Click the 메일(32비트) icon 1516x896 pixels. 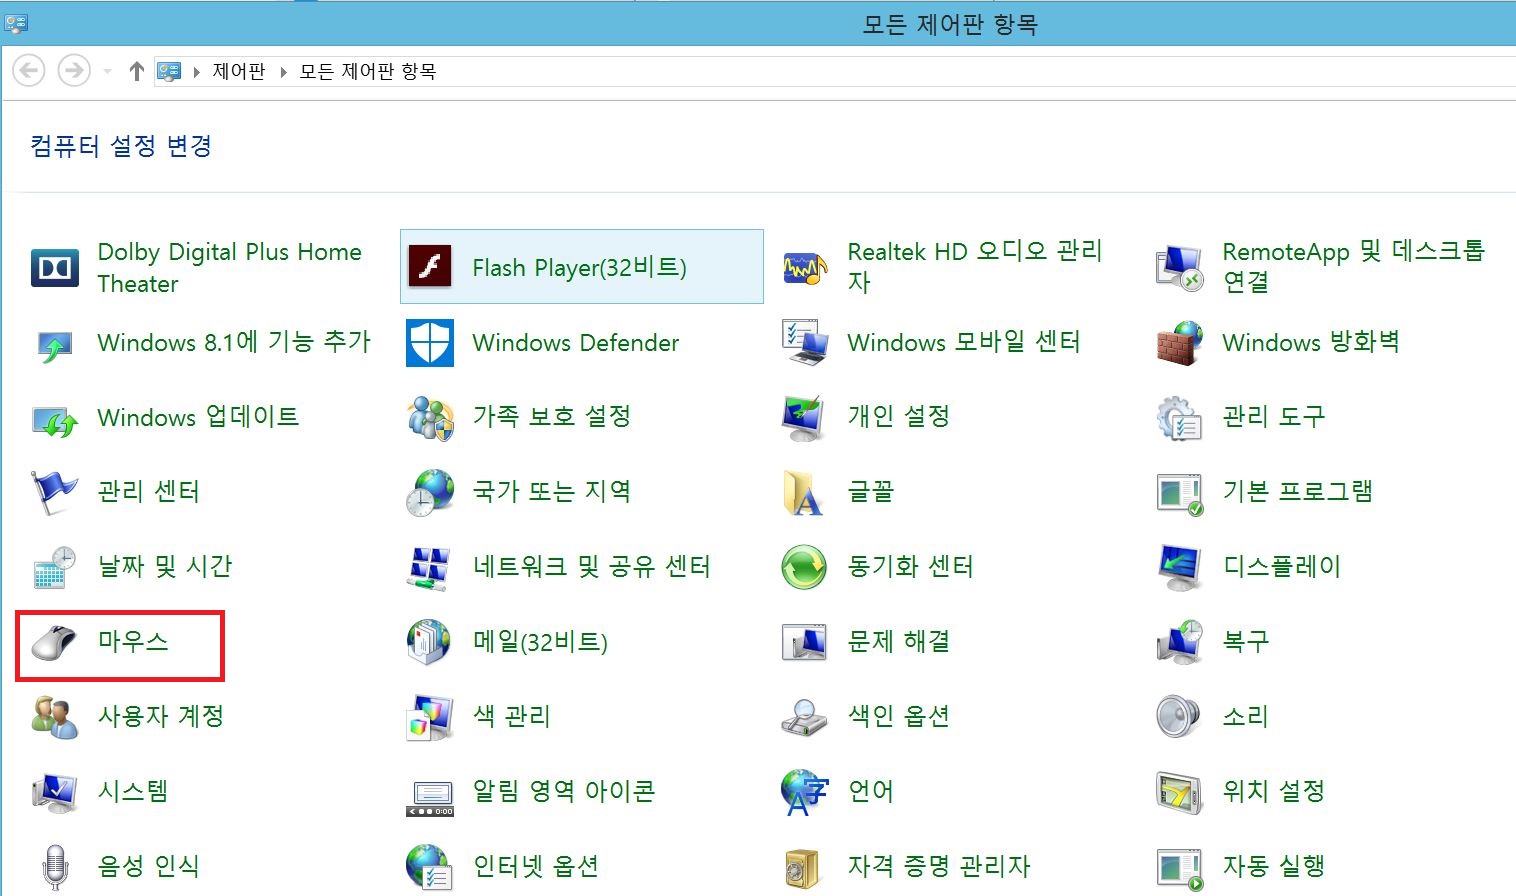430,642
